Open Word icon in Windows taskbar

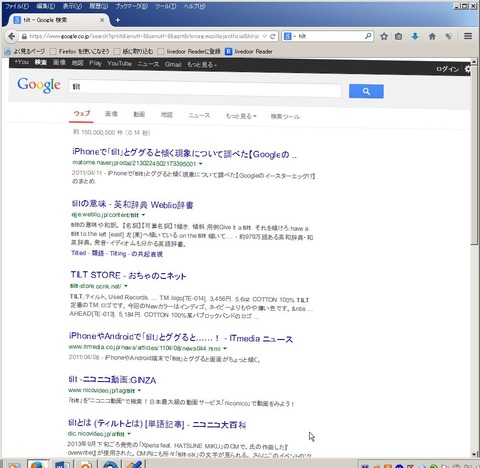coord(62,464)
